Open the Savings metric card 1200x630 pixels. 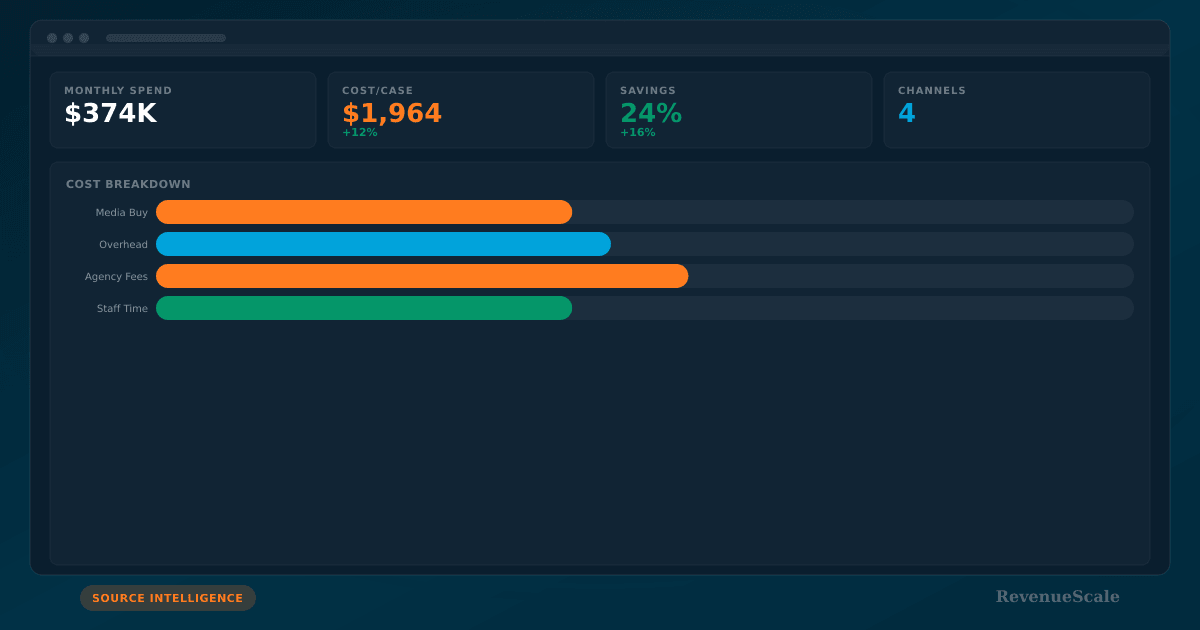pos(738,110)
